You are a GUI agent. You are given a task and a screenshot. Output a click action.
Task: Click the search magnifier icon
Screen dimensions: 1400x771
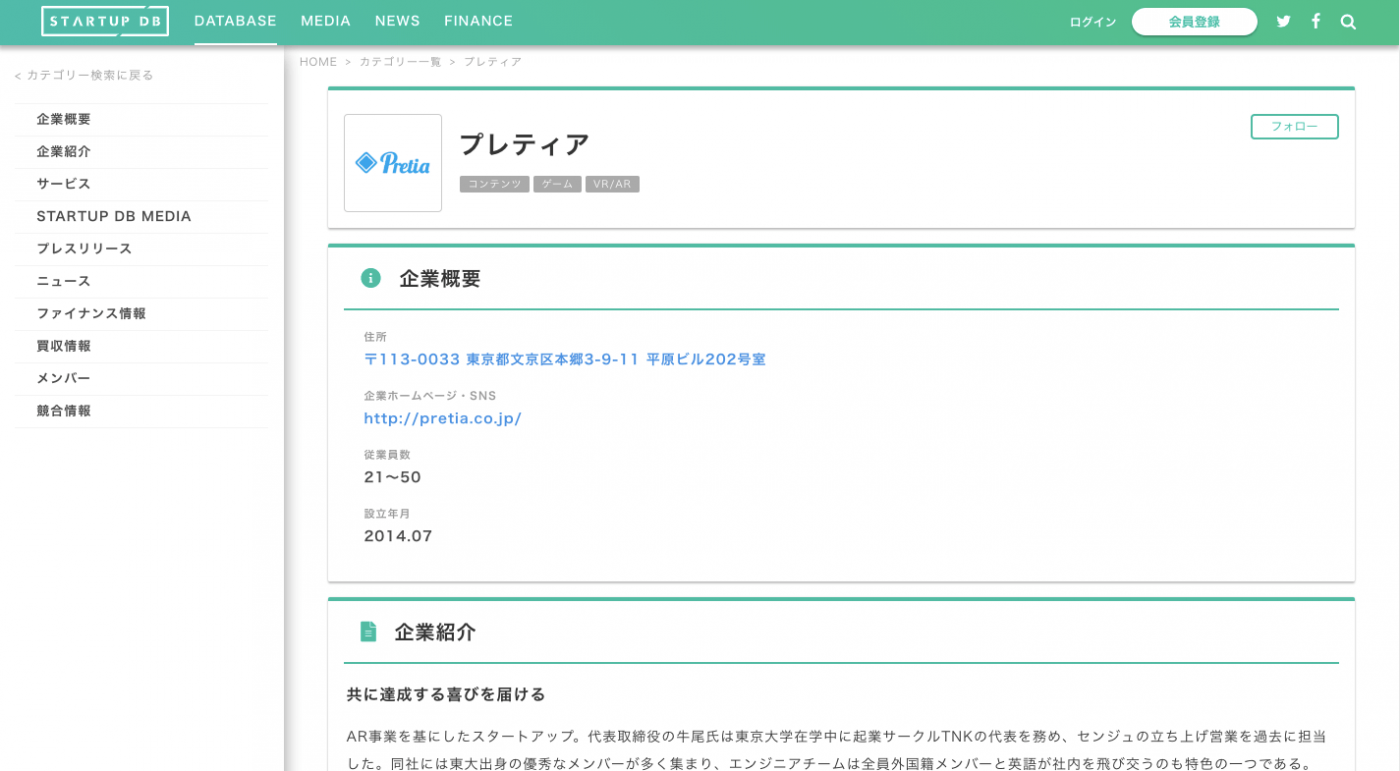click(1348, 21)
